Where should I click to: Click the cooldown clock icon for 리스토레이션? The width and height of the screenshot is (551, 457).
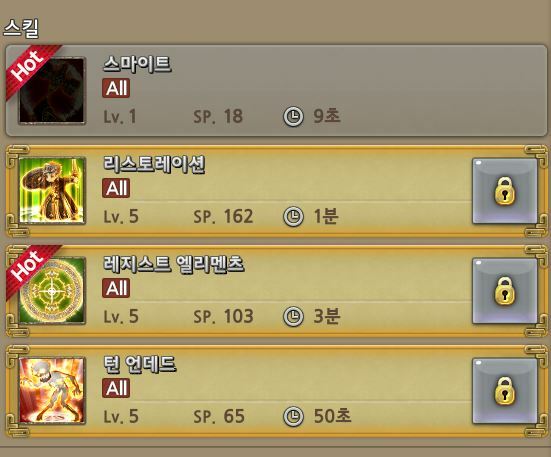[293, 216]
